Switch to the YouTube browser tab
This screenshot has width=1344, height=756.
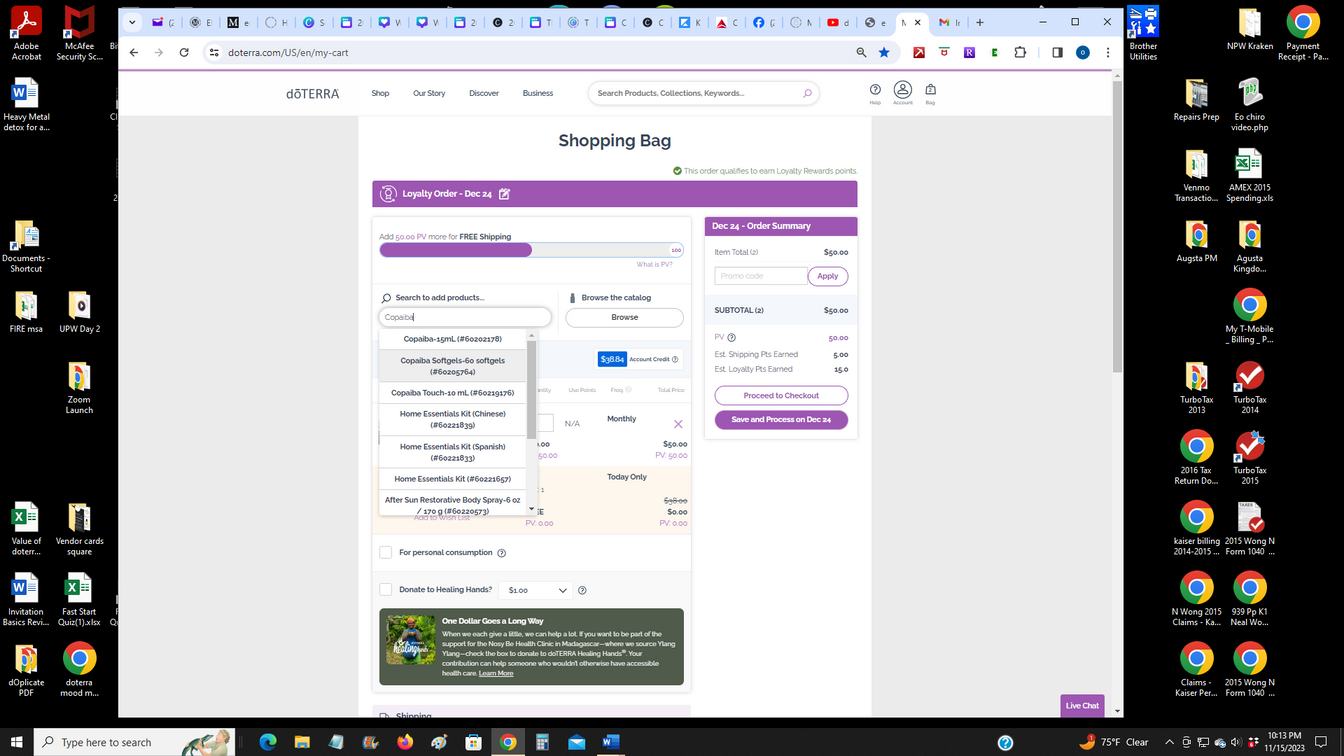point(838,22)
